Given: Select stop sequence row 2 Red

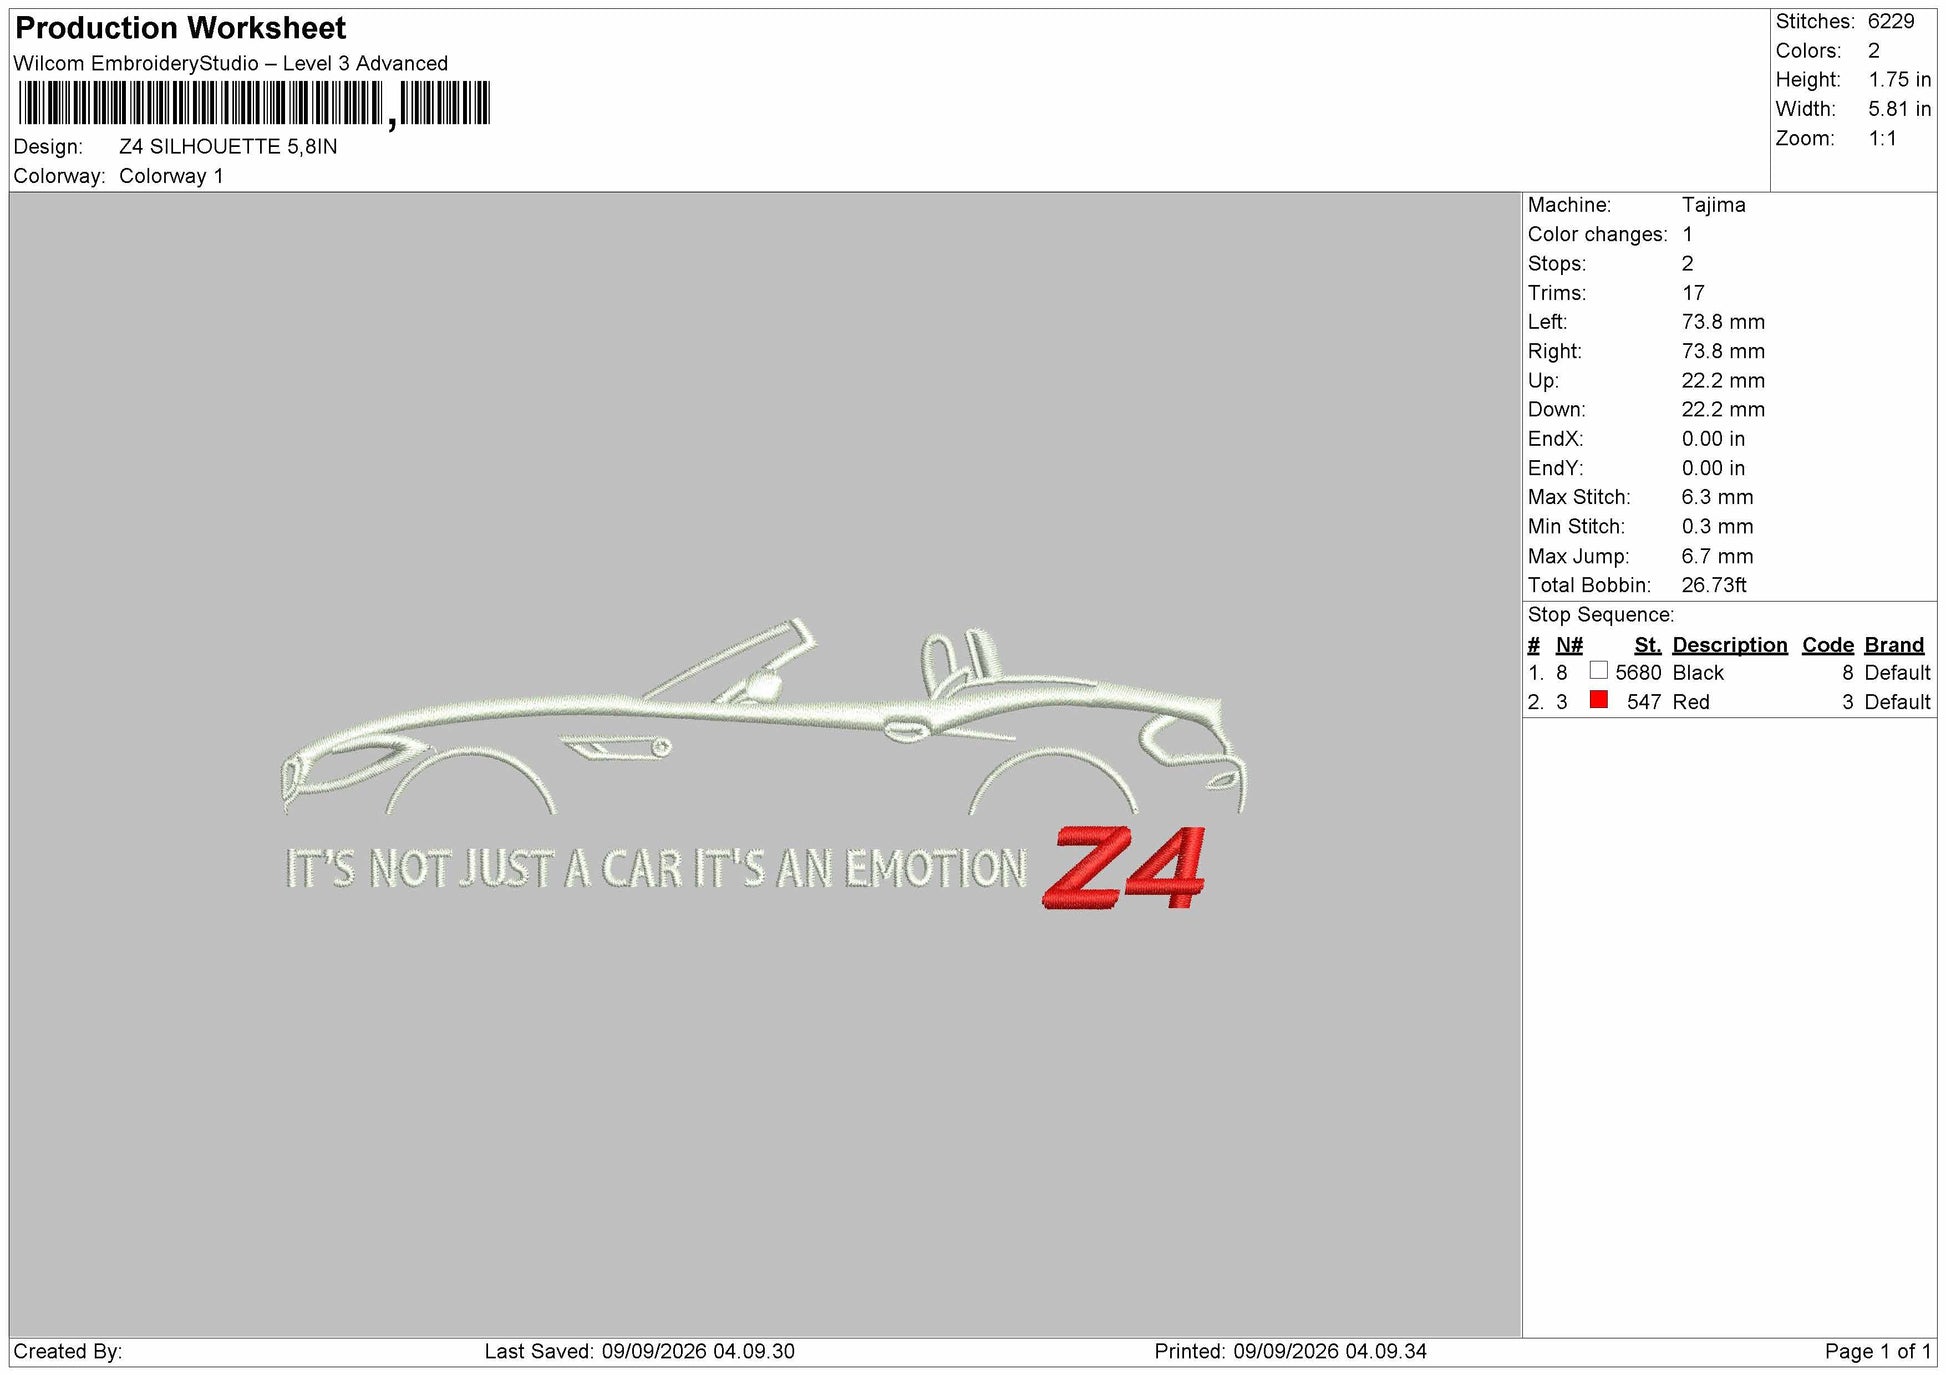Looking at the screenshot, I should 1729,702.
